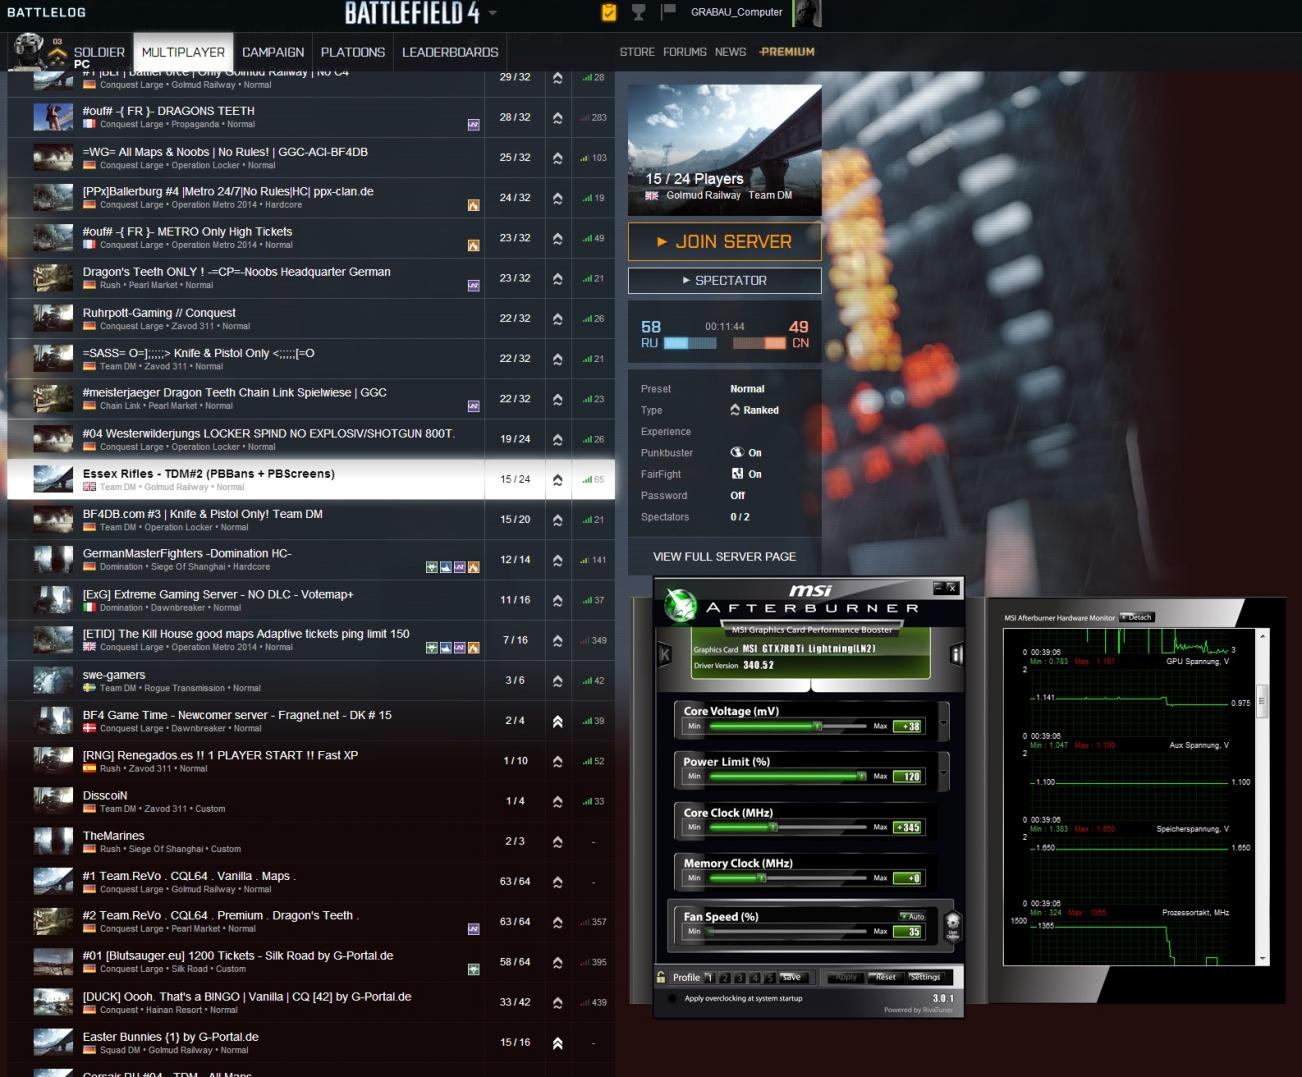Image resolution: width=1302 pixels, height=1077 pixels.
Task: Click the soldier portrait next to SOLDIER
Action: click(x=29, y=50)
